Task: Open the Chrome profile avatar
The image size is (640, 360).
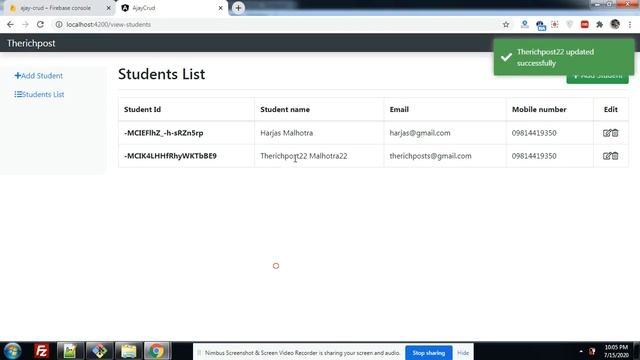Action: [x=615, y=24]
